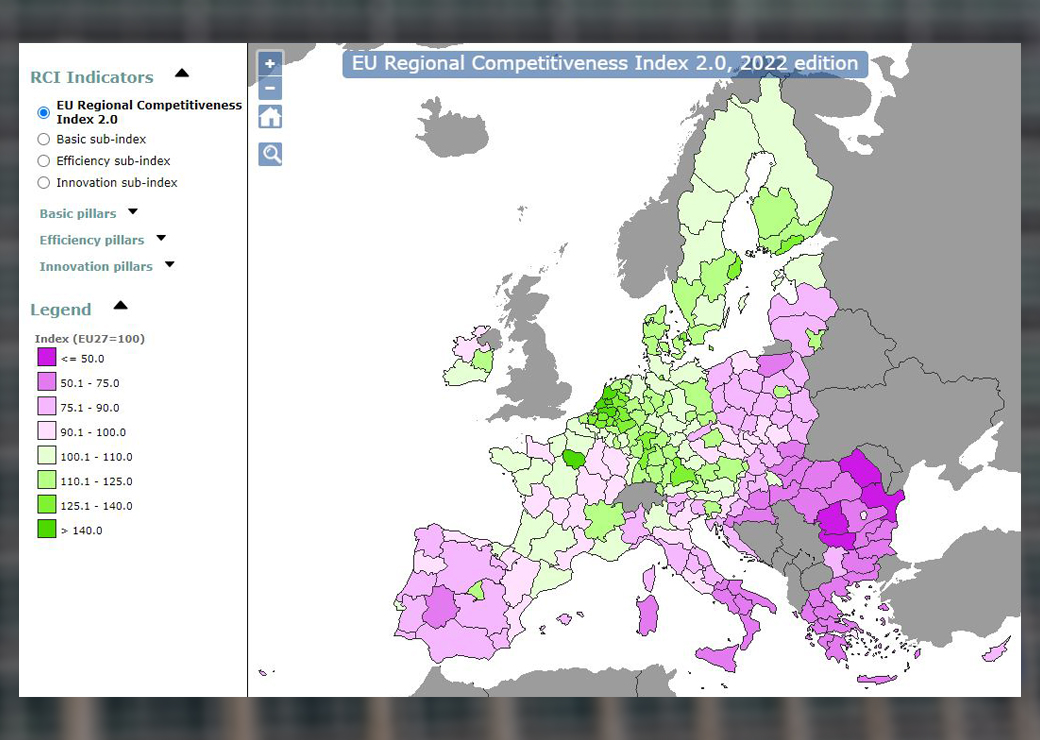
Task: Click the Sardinia island region on map
Action: click(648, 615)
